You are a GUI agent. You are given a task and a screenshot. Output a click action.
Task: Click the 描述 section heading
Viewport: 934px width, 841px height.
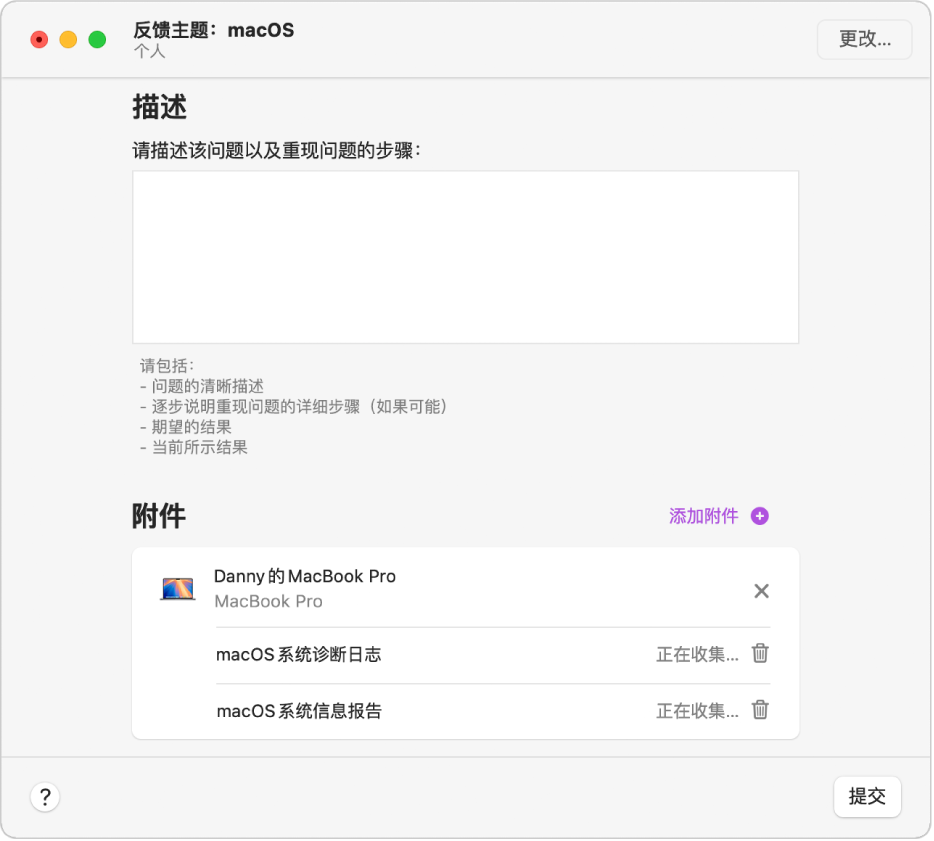click(160, 107)
